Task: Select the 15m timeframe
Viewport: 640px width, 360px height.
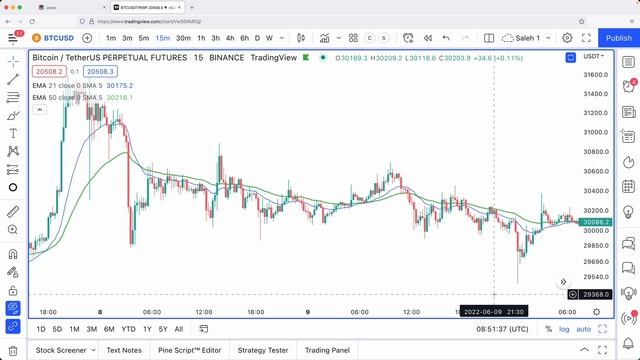Action: pyautogui.click(x=162, y=38)
